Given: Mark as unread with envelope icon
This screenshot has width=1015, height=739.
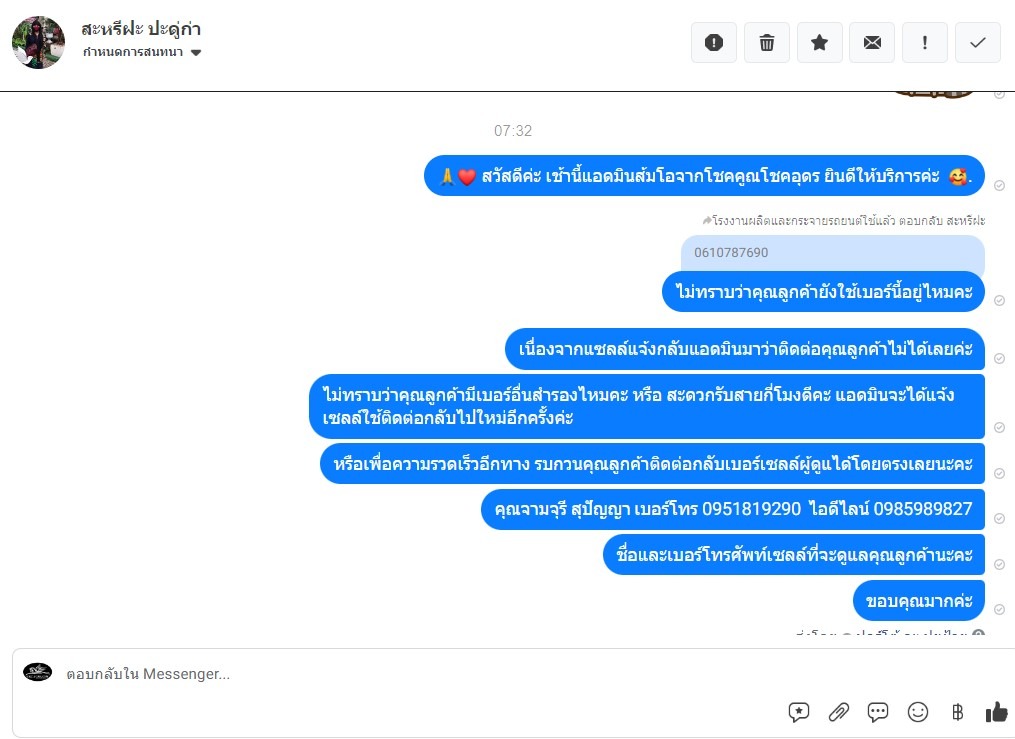Looking at the screenshot, I should pyautogui.click(x=872, y=43).
